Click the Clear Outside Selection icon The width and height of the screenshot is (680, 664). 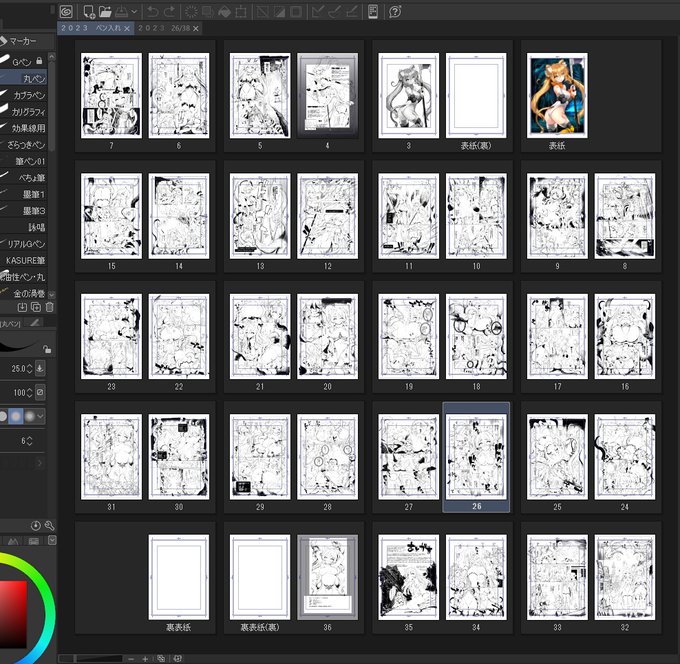[x=208, y=12]
